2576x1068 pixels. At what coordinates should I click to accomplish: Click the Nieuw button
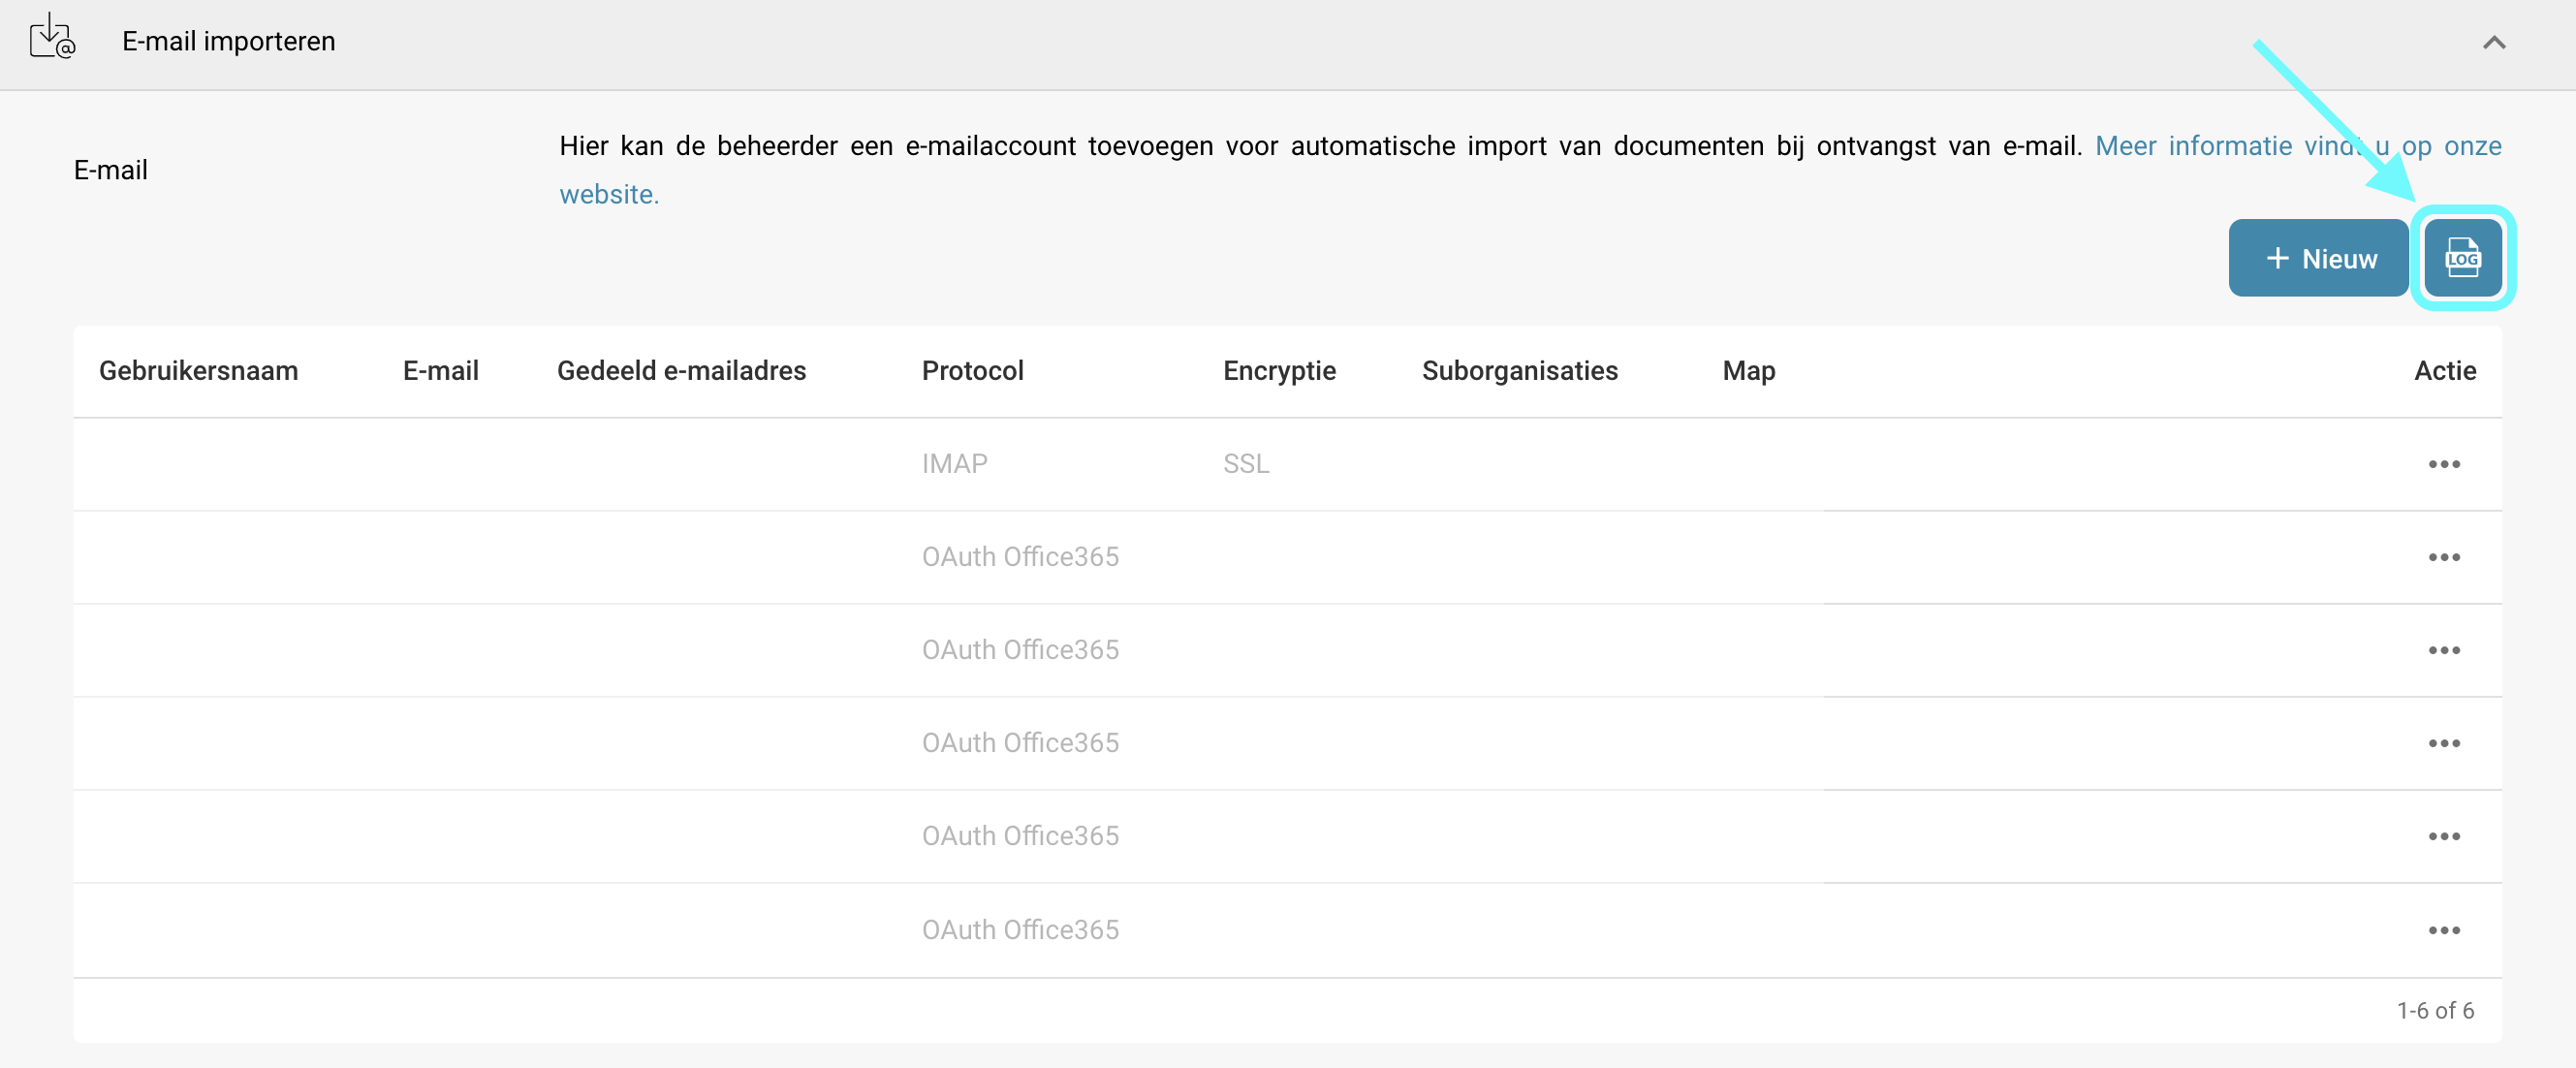(x=2318, y=258)
